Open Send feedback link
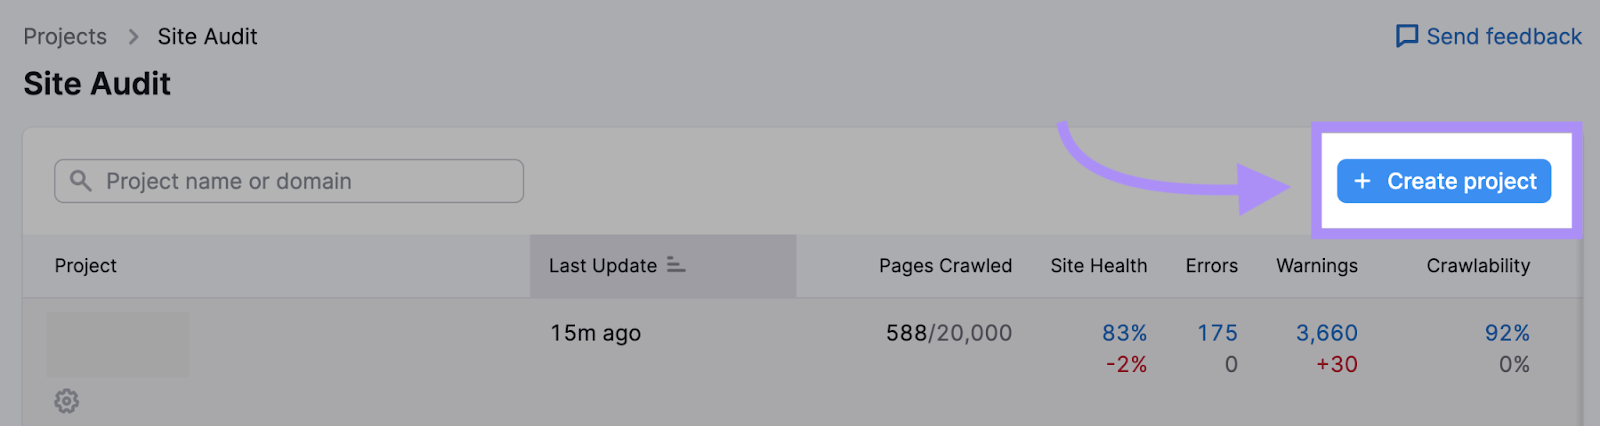 (1503, 37)
